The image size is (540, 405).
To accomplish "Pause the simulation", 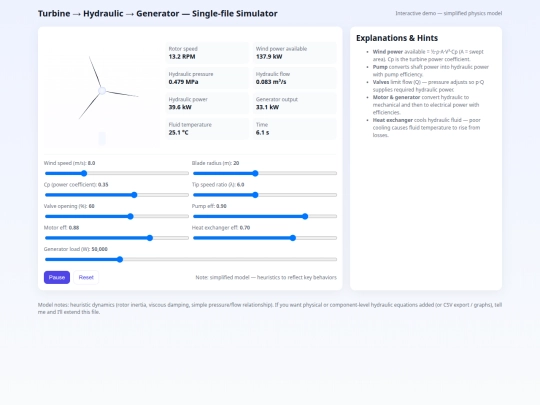I will tap(57, 277).
